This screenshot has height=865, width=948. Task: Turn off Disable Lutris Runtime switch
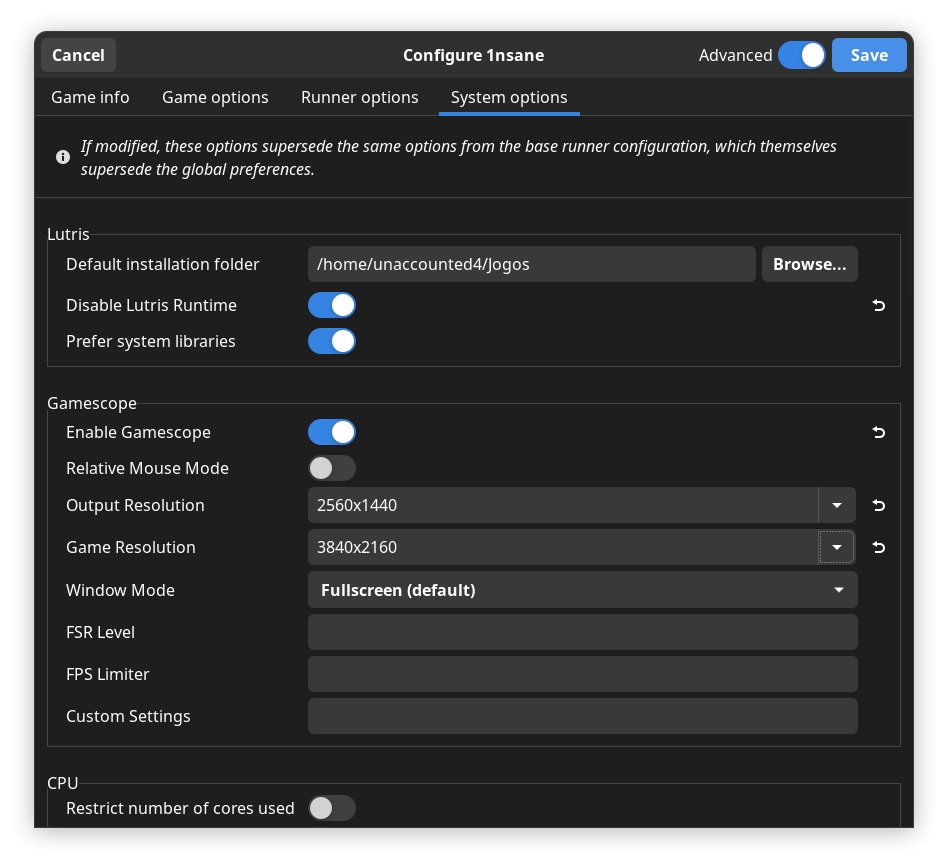coord(332,305)
